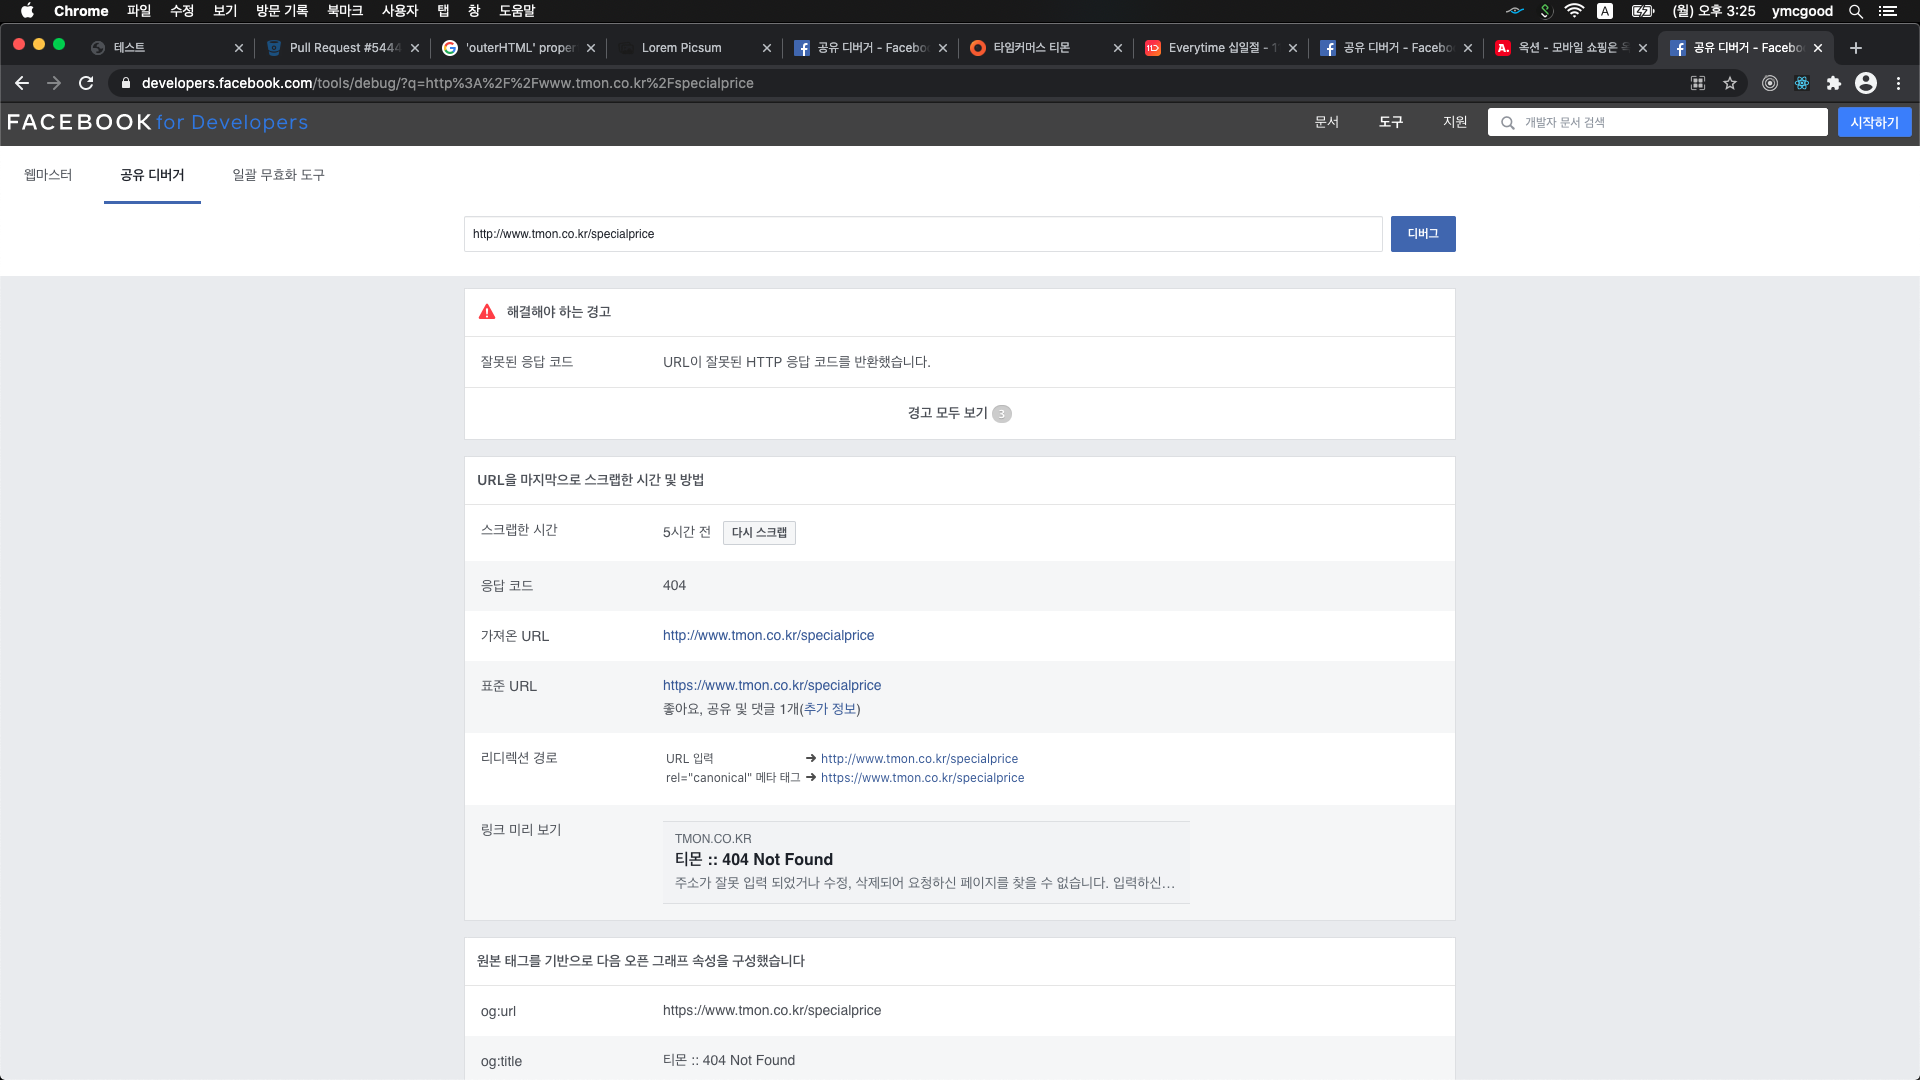Viewport: 1920px width, 1080px height.
Task: Open the 문서 navigation link
Action: (1326, 122)
